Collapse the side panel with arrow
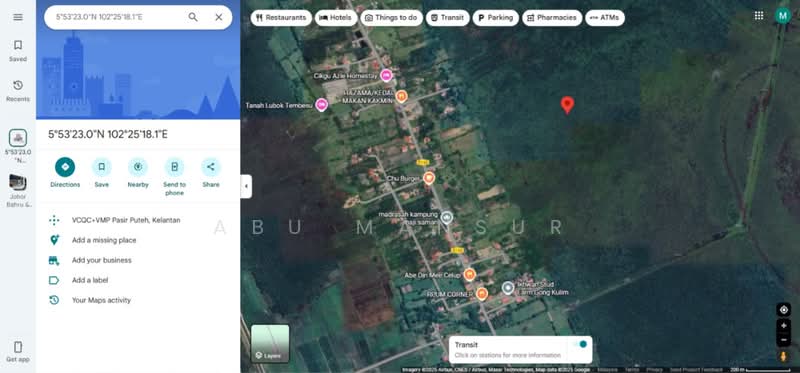The height and width of the screenshot is (373, 800). [246, 186]
